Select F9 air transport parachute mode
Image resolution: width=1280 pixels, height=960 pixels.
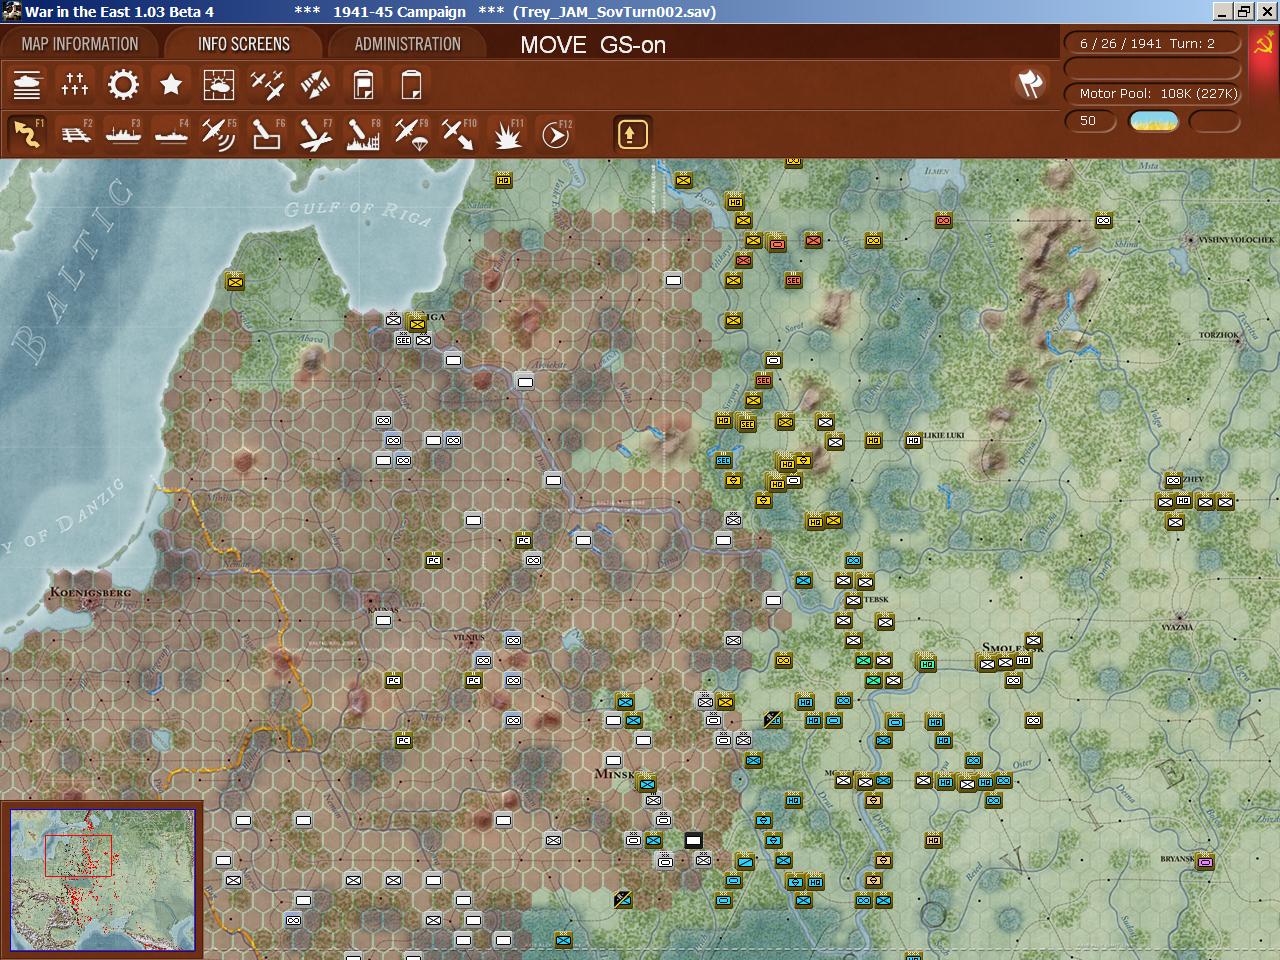pyautogui.click(x=411, y=133)
